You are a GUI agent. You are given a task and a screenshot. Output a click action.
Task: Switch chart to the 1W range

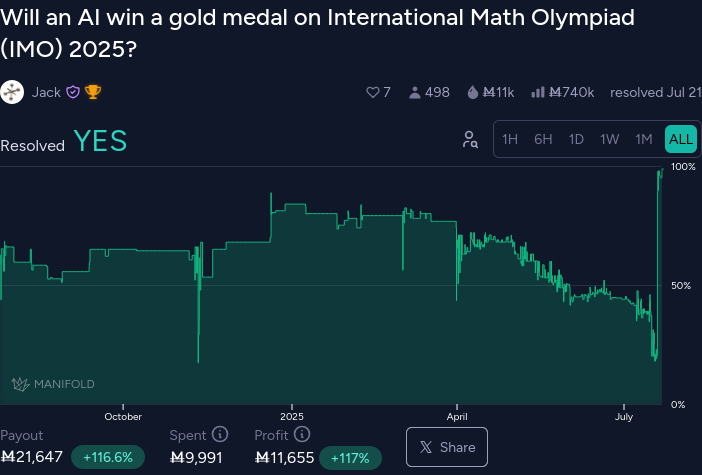tap(609, 139)
